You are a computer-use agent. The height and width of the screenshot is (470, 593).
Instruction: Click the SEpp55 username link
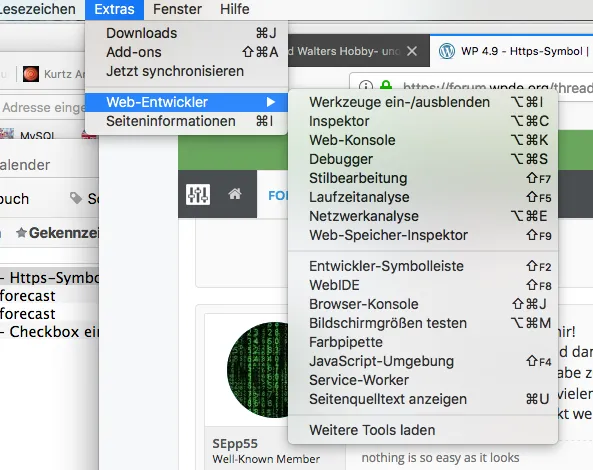pyautogui.click(x=235, y=443)
